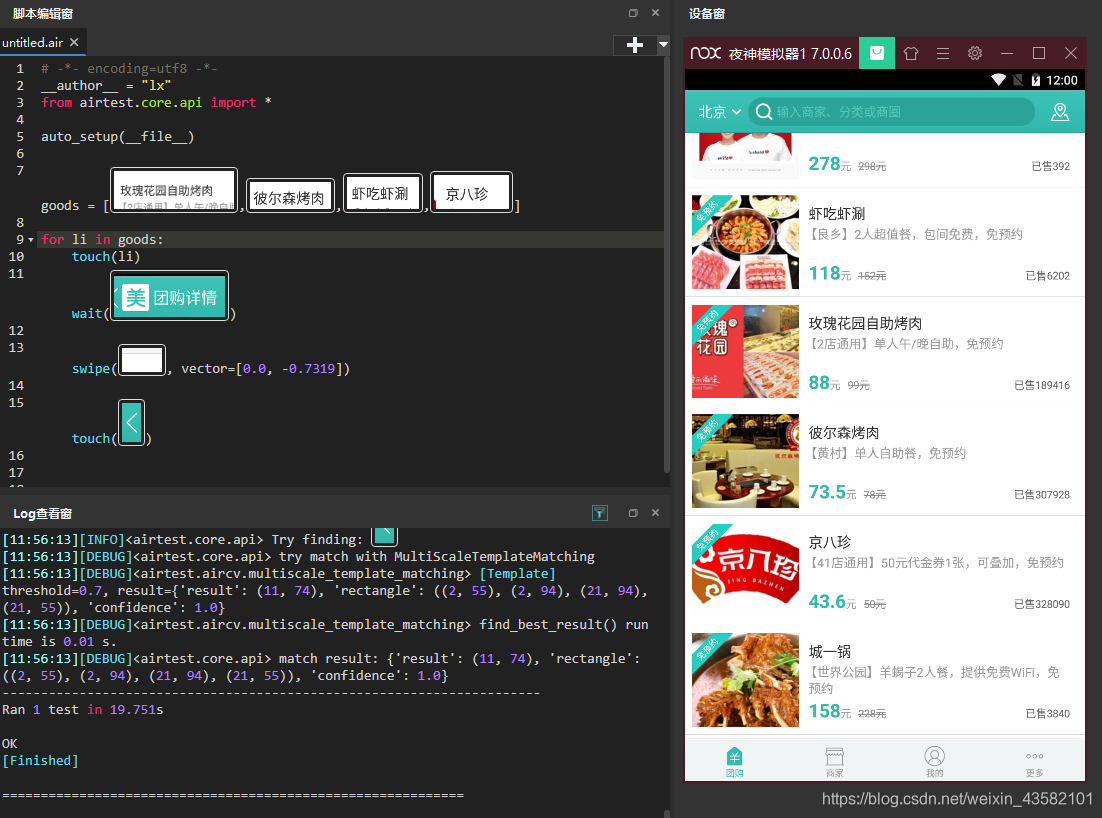This screenshot has width=1102, height=818.
Task: Maximize the Nox emulator window
Action: pos(1039,53)
